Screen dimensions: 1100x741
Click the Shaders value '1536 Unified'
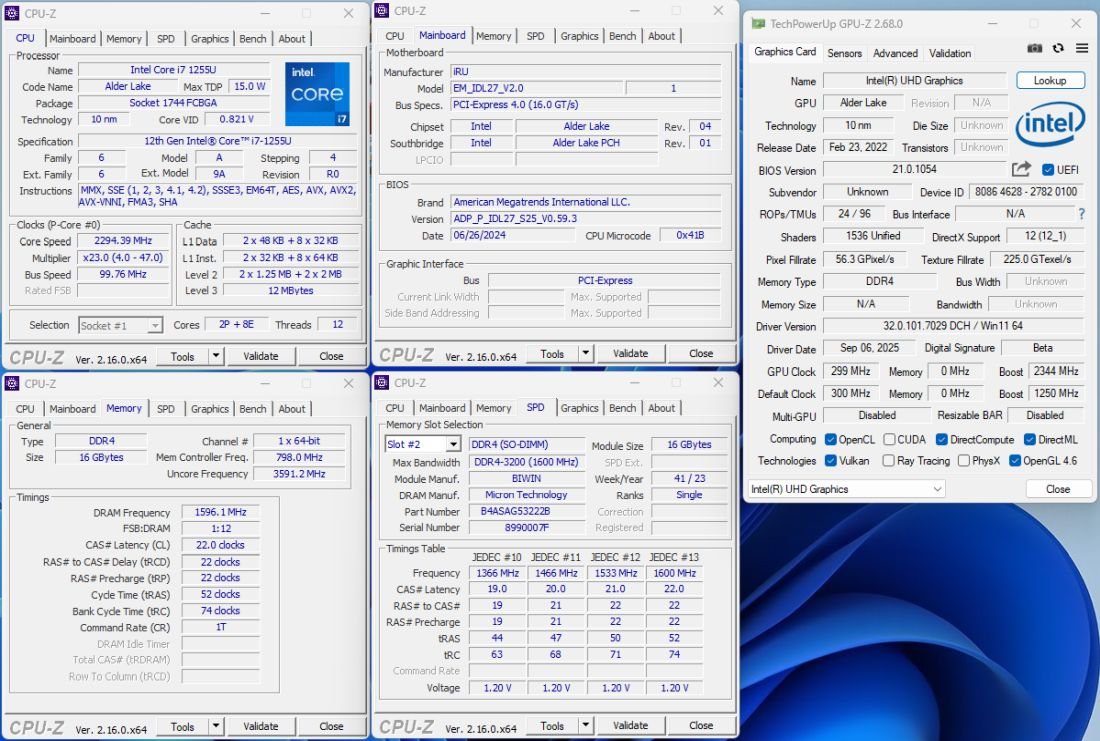(873, 236)
